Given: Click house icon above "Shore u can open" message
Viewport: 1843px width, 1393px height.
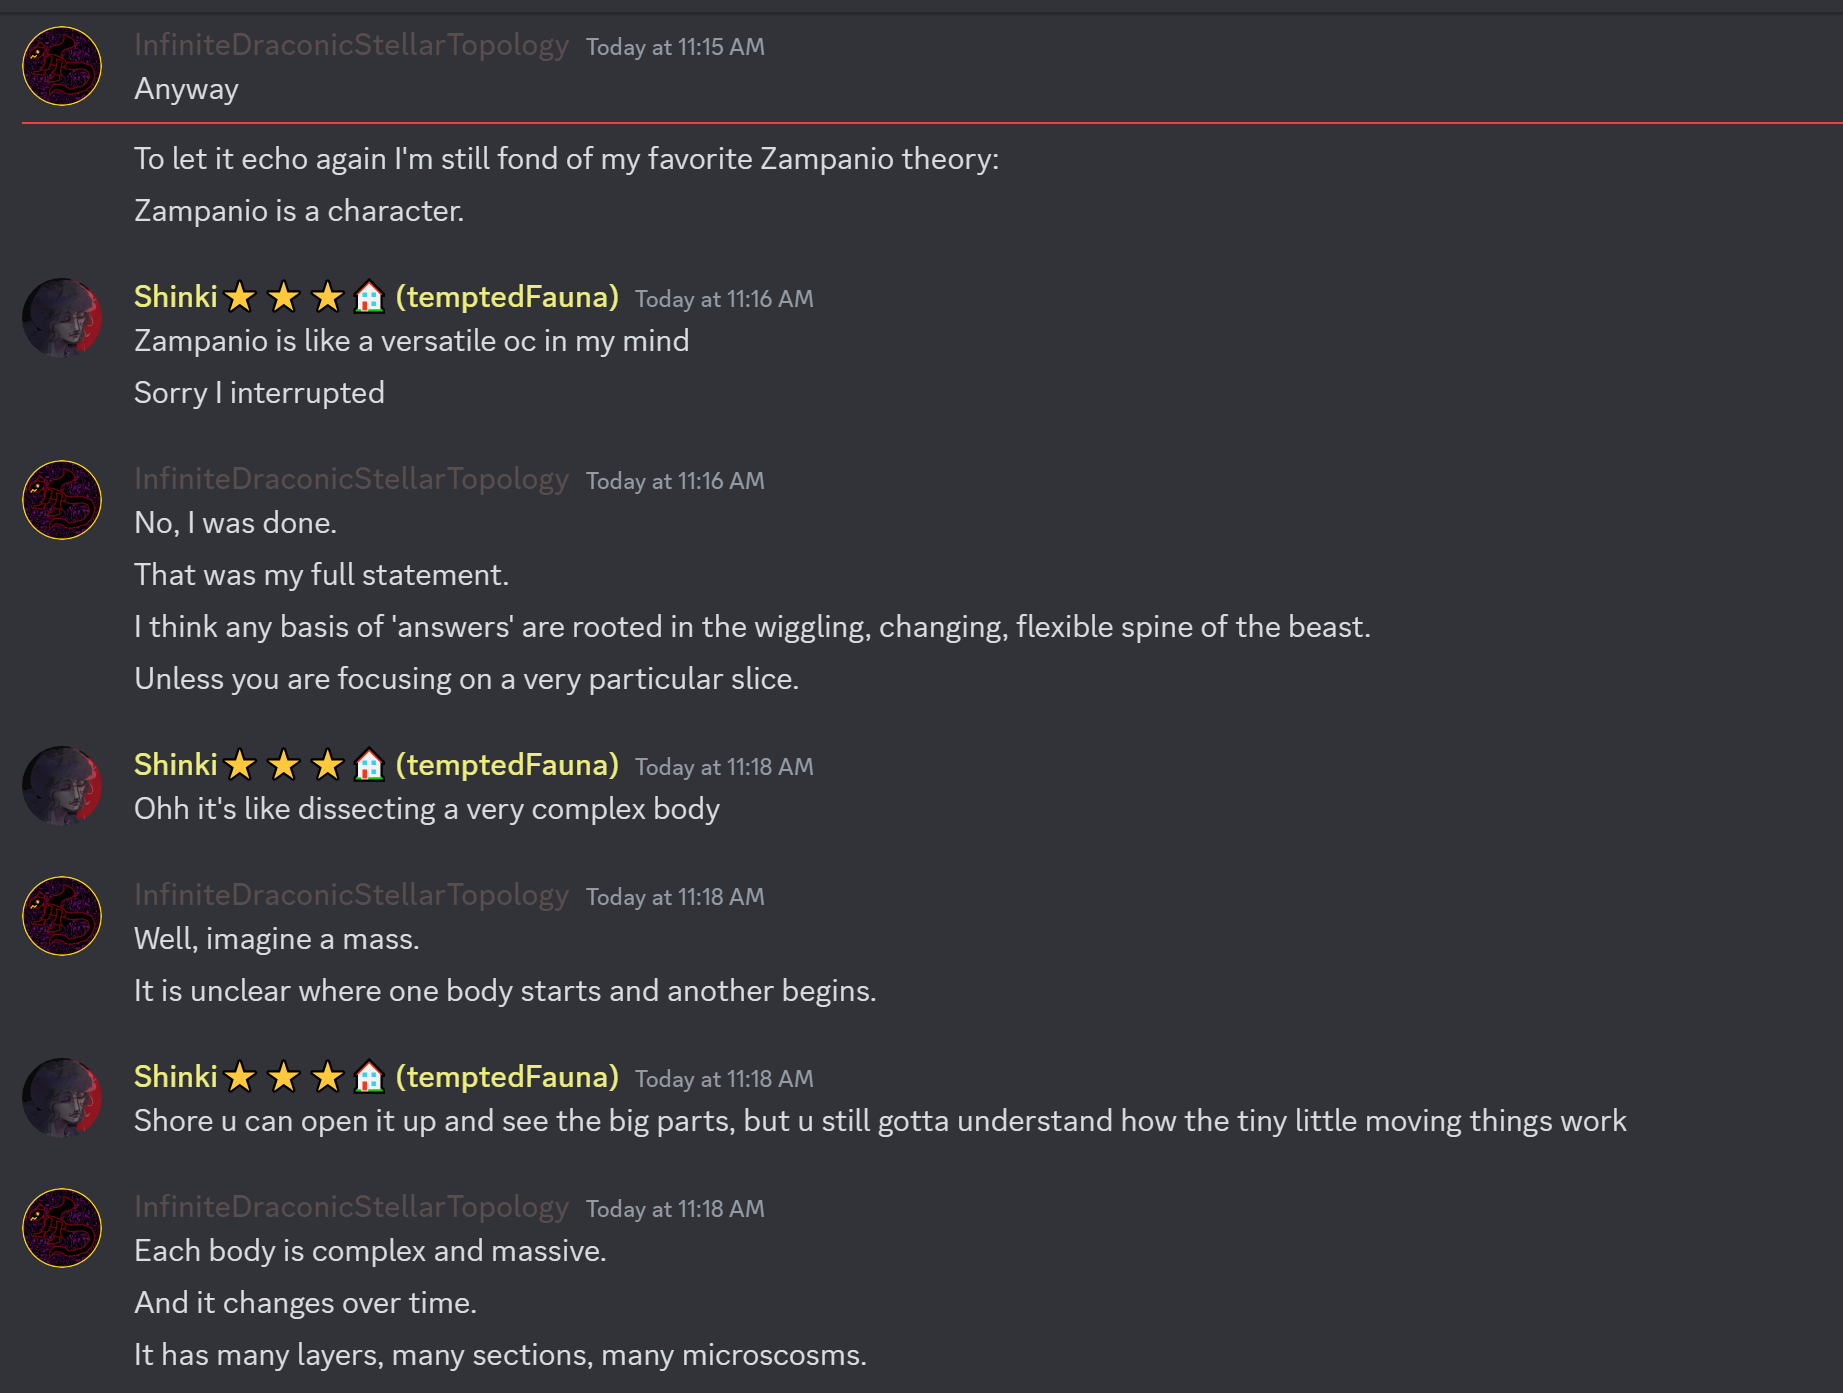Looking at the screenshot, I should tap(369, 1077).
